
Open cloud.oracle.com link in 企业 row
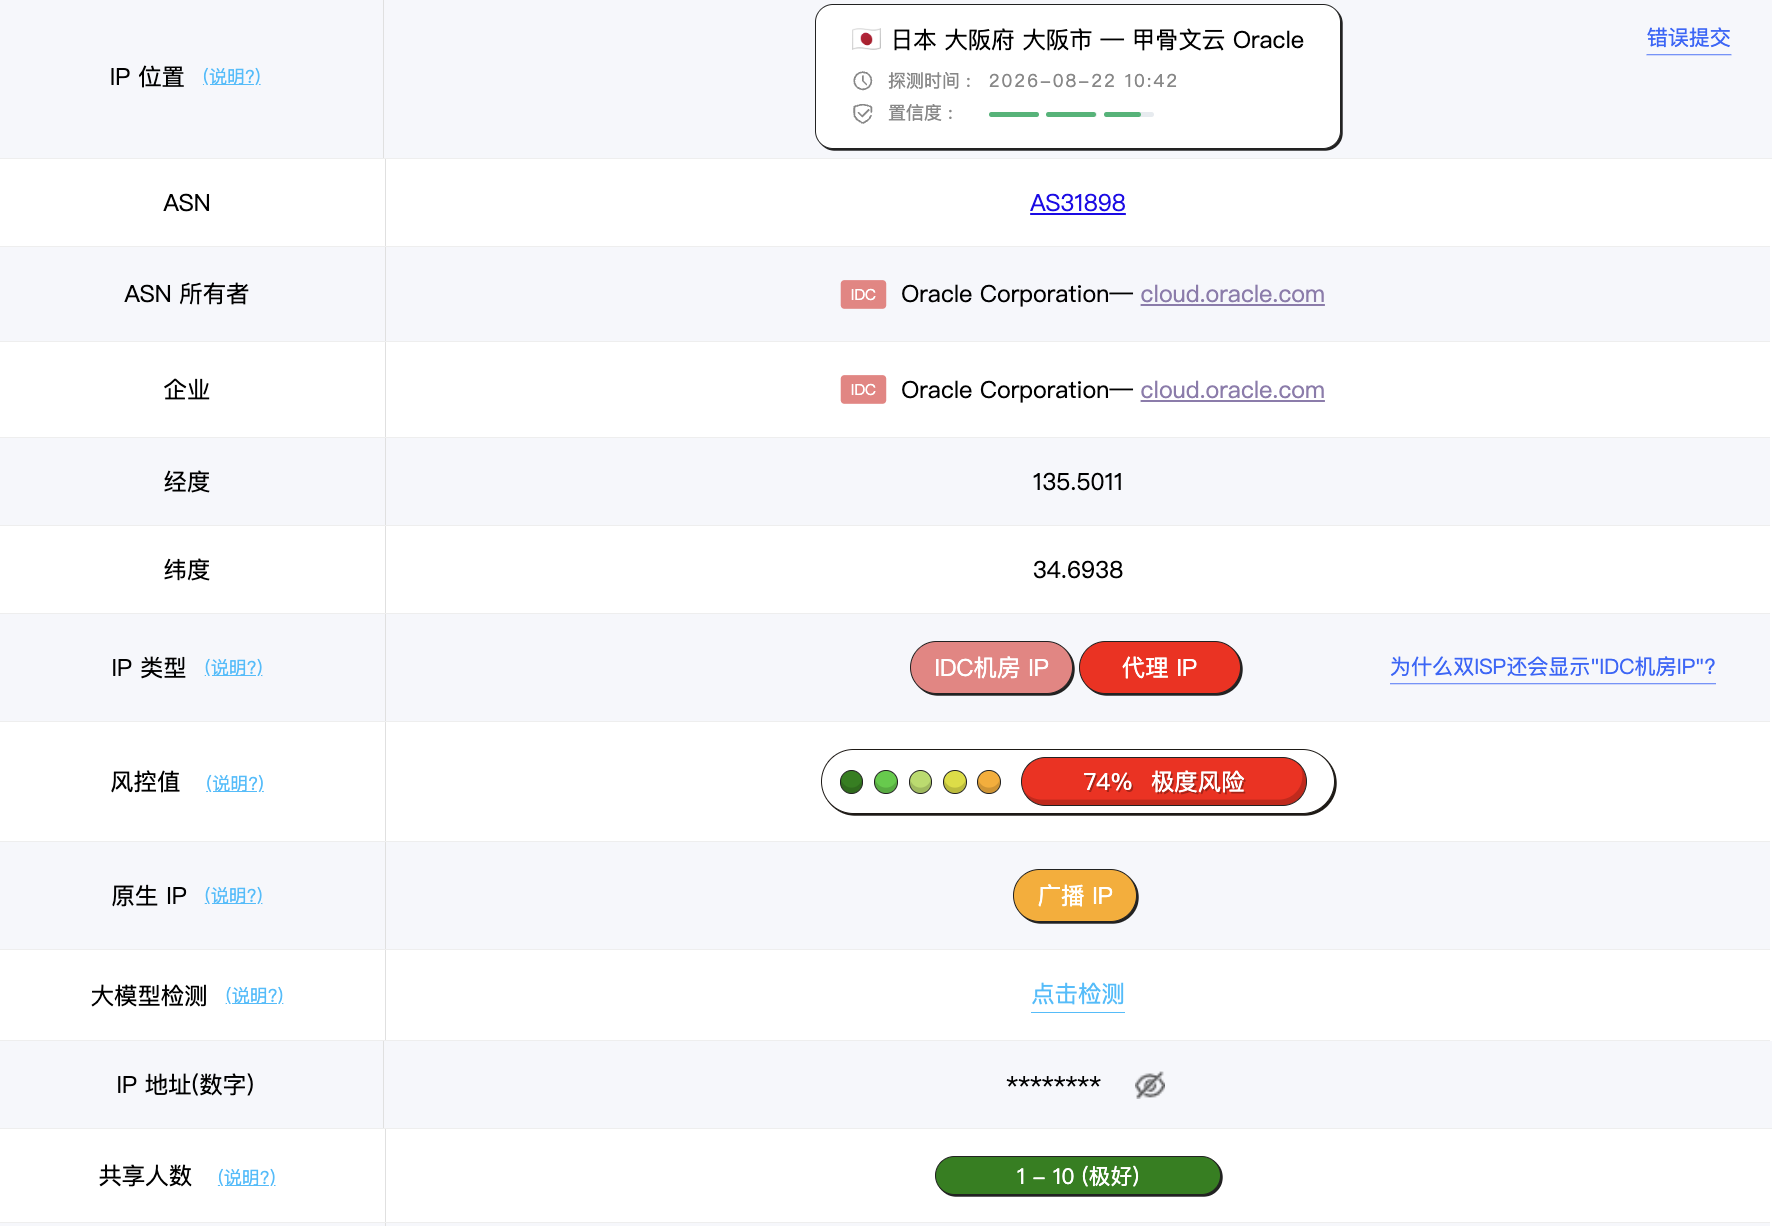(1232, 390)
